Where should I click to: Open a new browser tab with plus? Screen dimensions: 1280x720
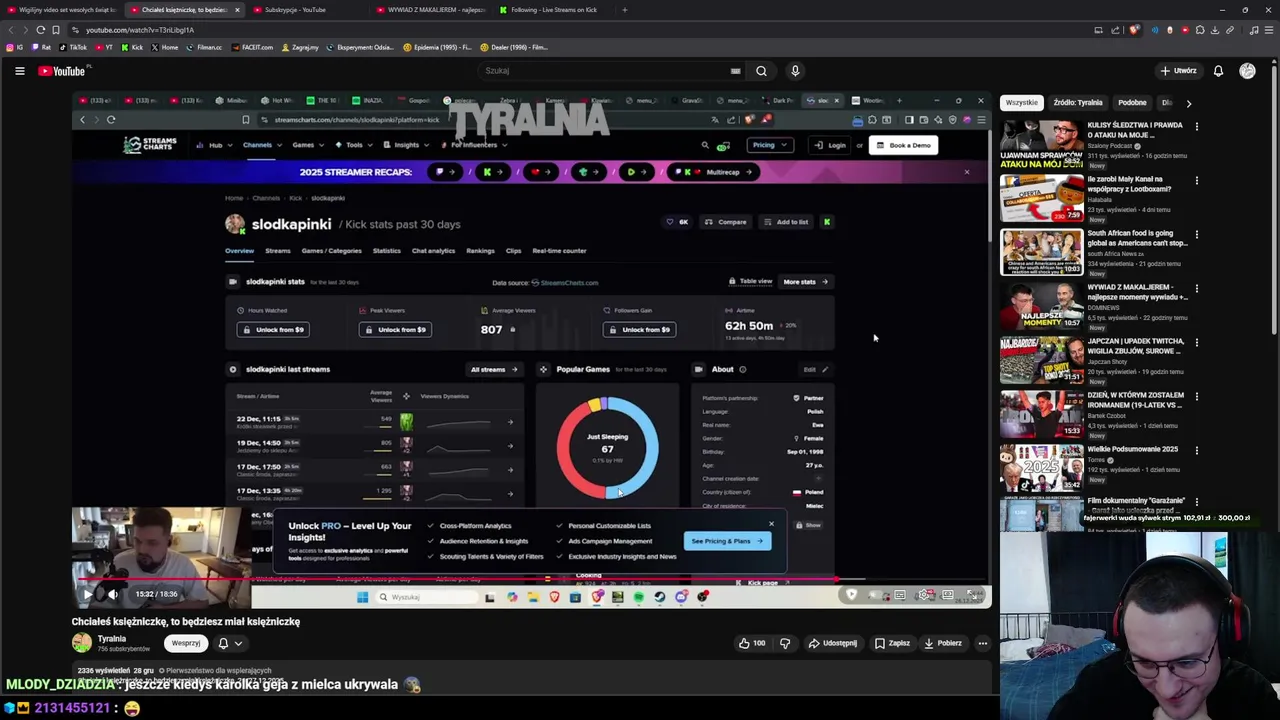click(x=625, y=10)
